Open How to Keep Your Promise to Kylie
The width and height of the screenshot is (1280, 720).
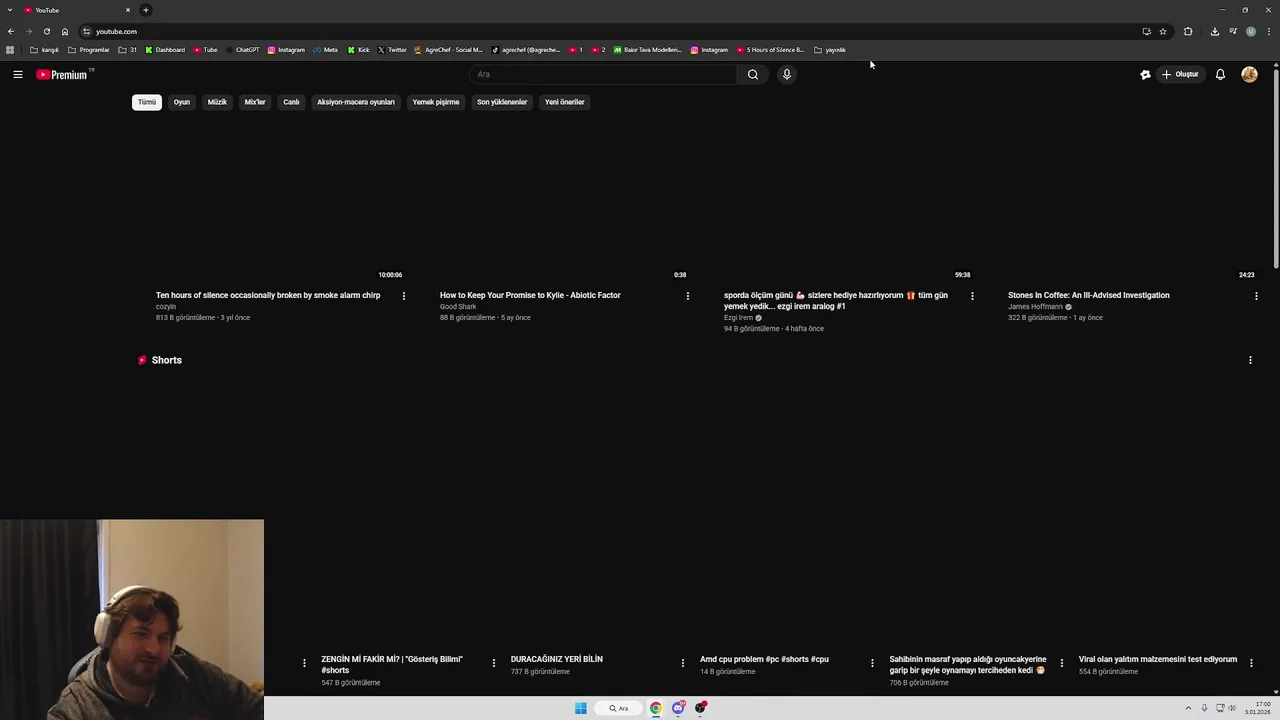530,295
